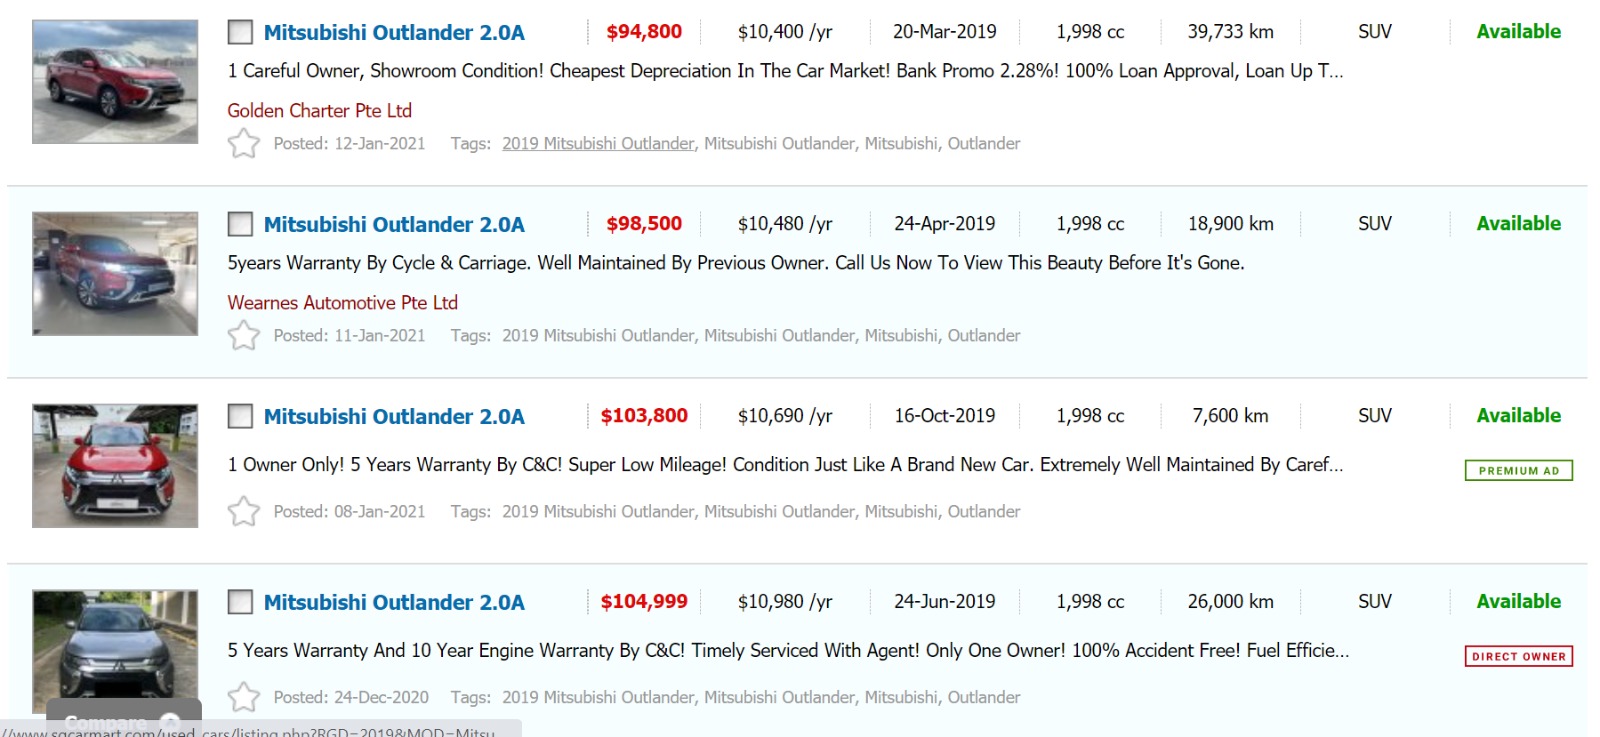The image size is (1600, 737).
Task: Click first listing's '2019 Mitsubishi Outlander' tag
Action: (x=598, y=144)
